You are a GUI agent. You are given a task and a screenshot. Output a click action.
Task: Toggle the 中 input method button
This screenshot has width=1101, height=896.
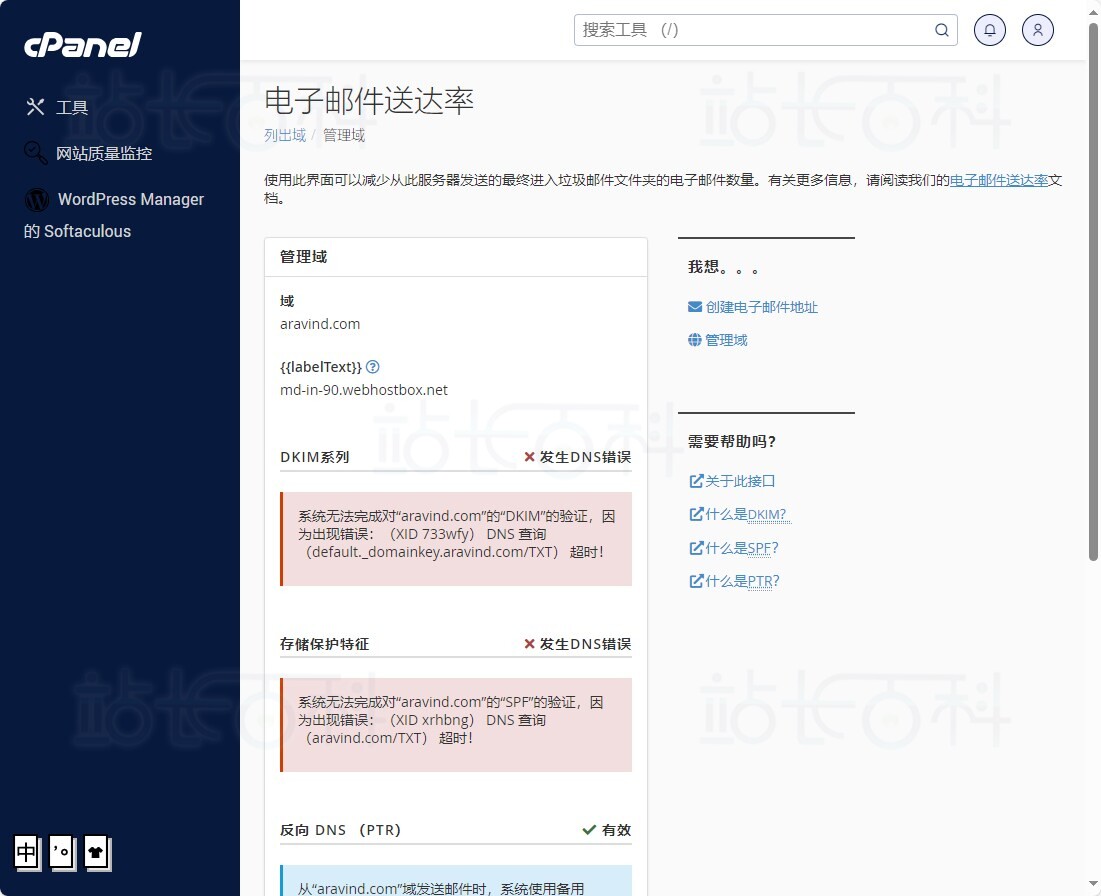27,853
